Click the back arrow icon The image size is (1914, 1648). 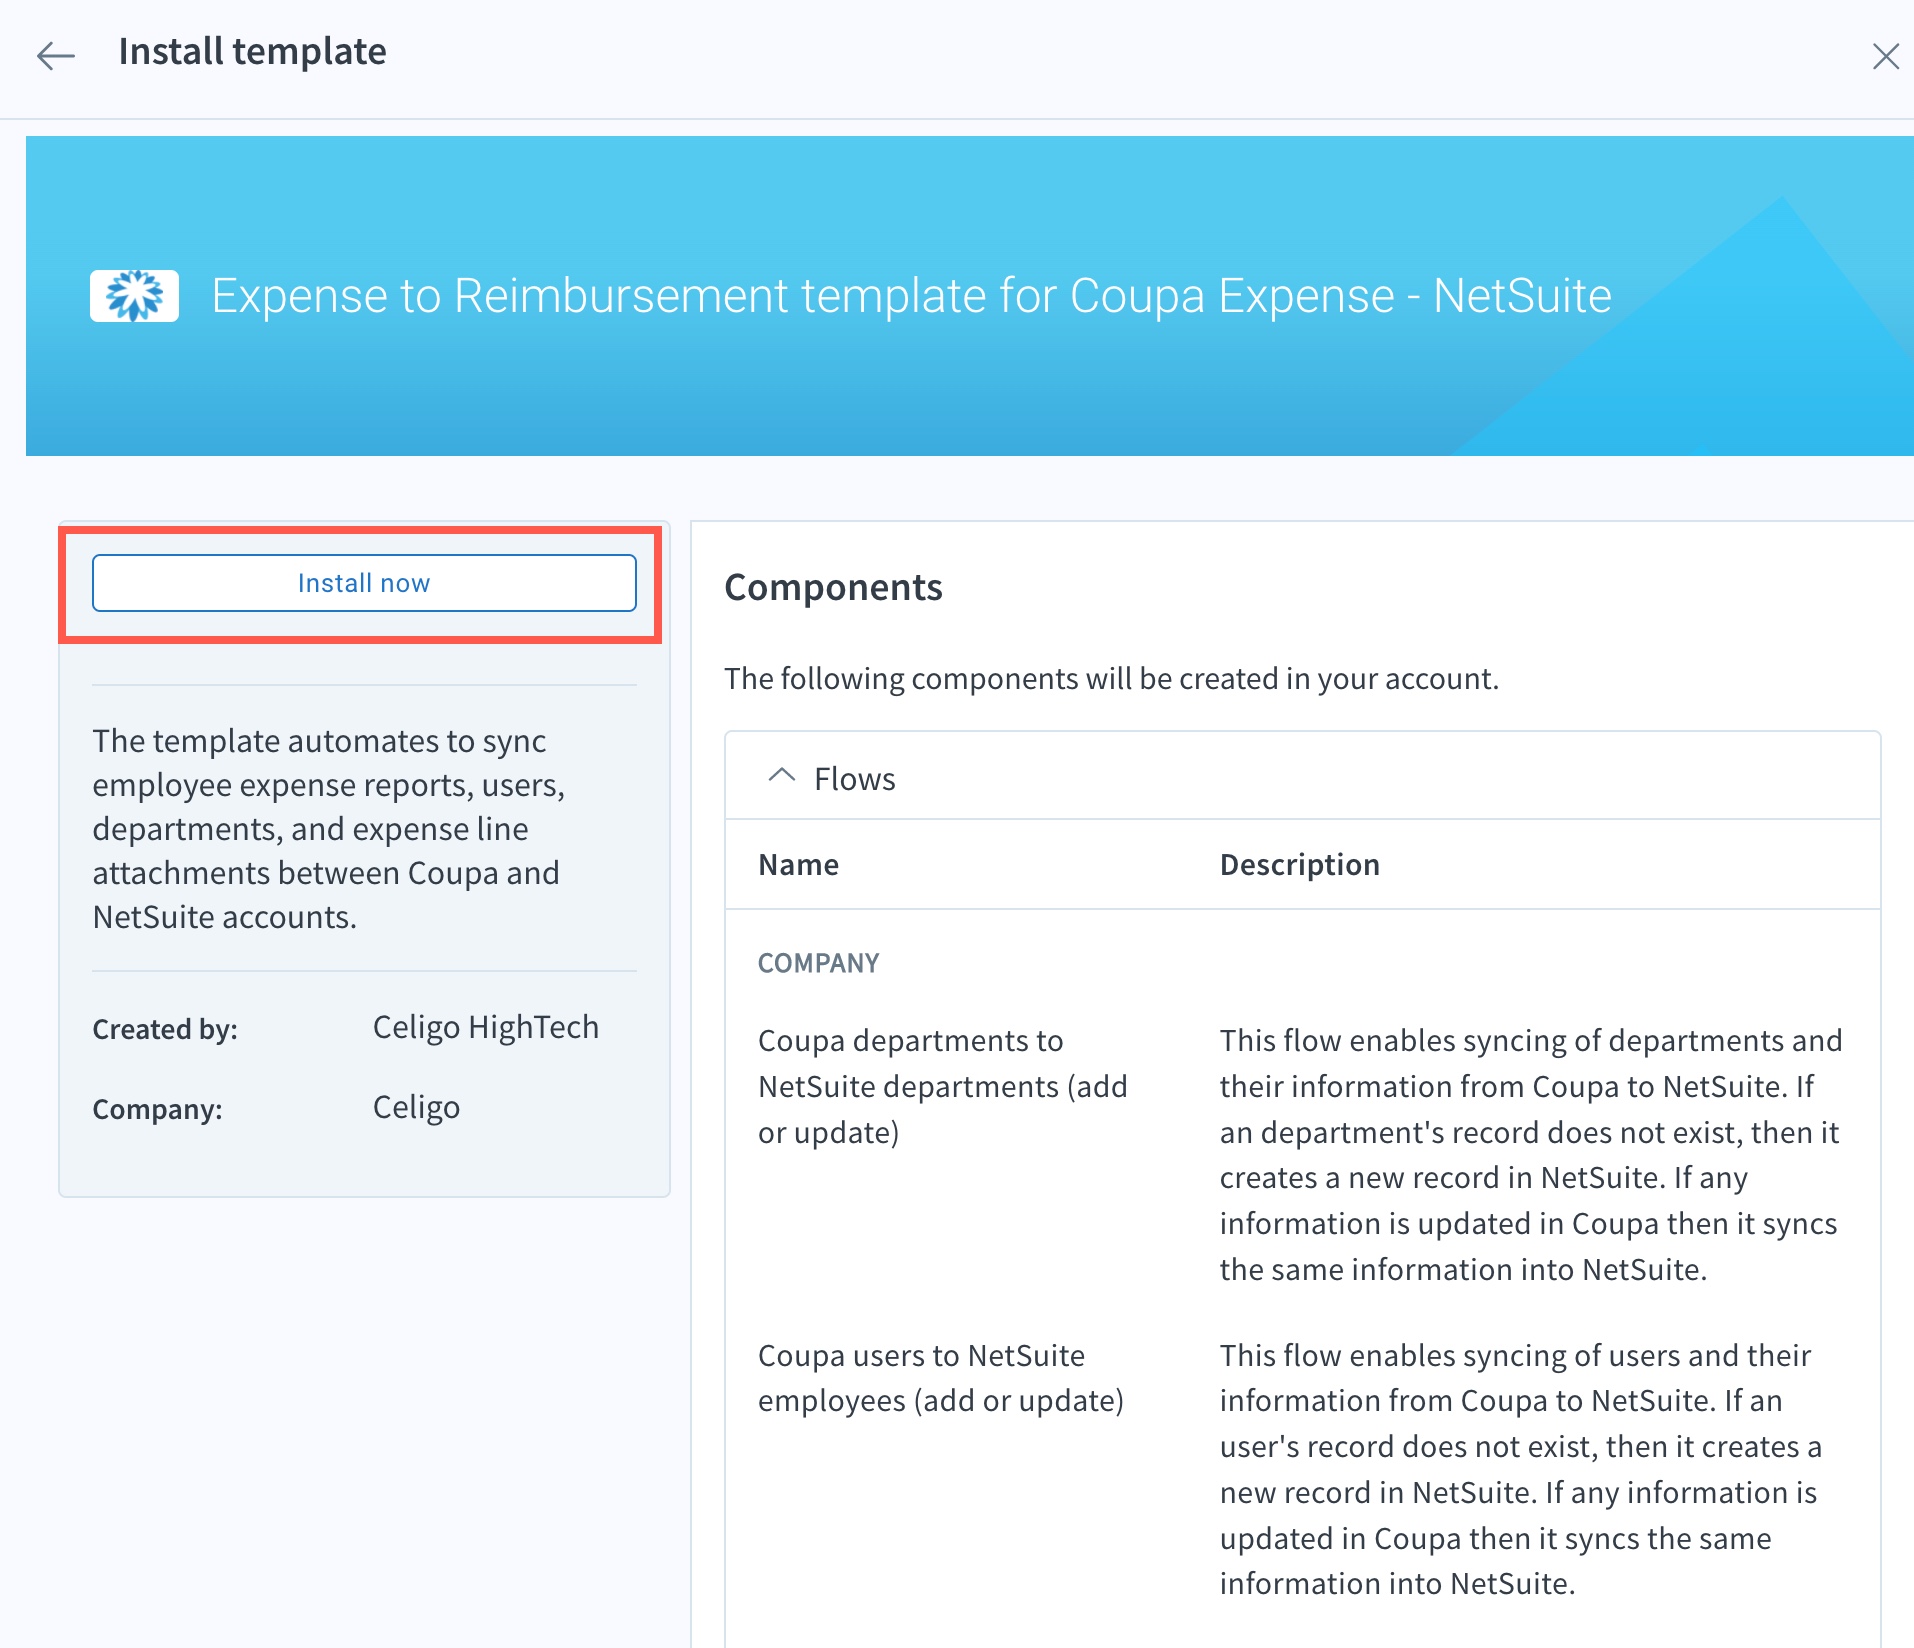pos(56,56)
